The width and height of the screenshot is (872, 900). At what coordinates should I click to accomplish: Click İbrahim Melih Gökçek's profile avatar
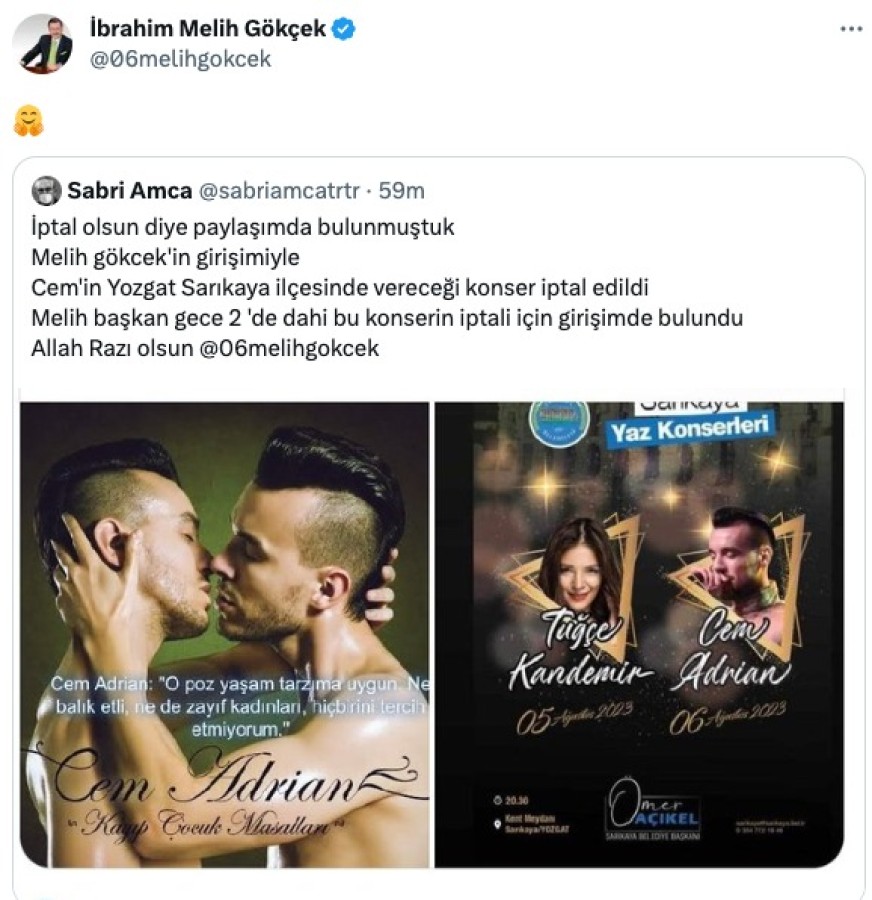(x=44, y=45)
